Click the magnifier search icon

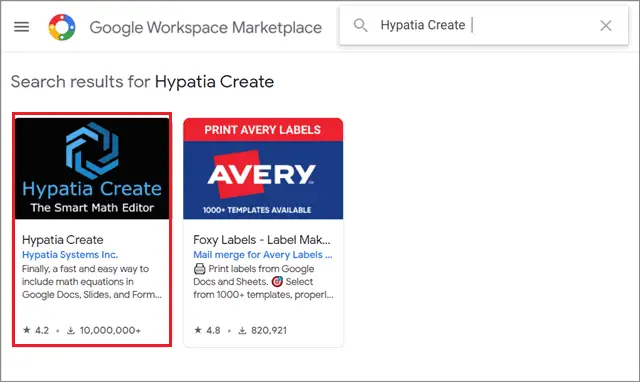[x=360, y=25]
